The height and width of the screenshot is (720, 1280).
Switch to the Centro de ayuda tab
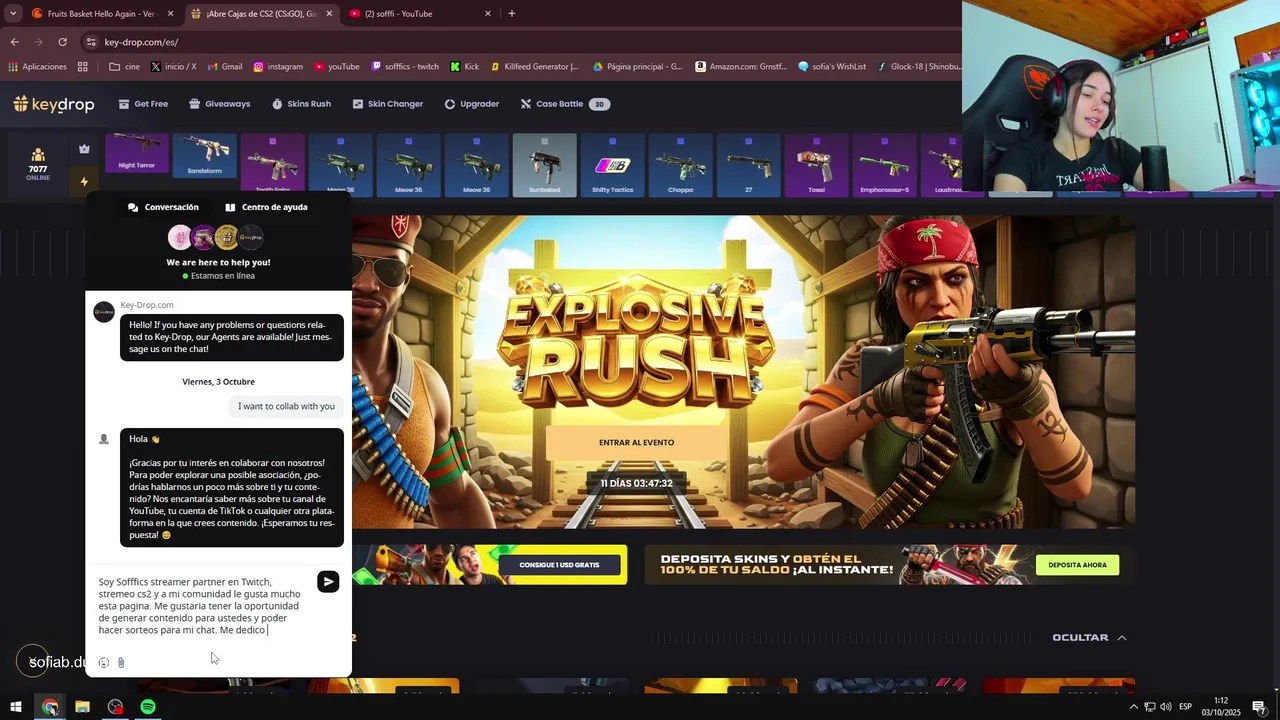pyautogui.click(x=266, y=207)
